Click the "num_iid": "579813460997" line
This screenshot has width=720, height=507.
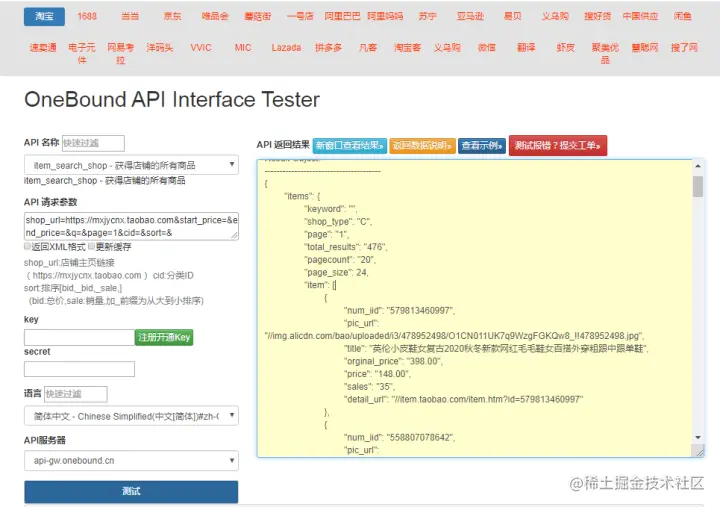tap(399, 311)
